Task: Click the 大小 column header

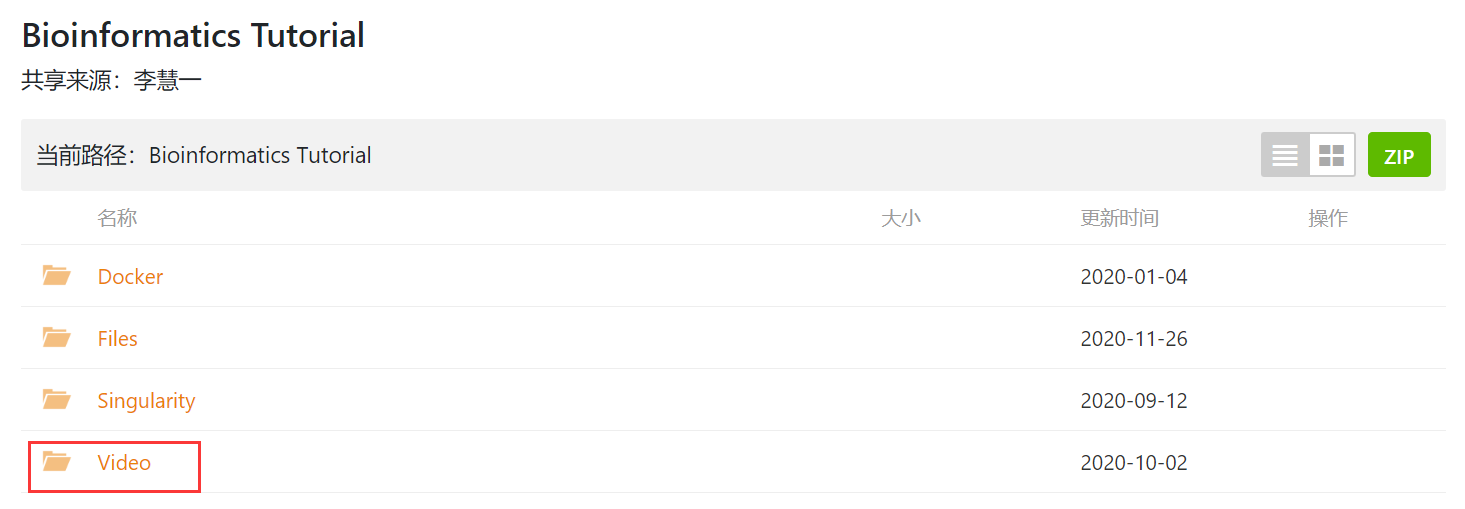Action: click(x=900, y=218)
